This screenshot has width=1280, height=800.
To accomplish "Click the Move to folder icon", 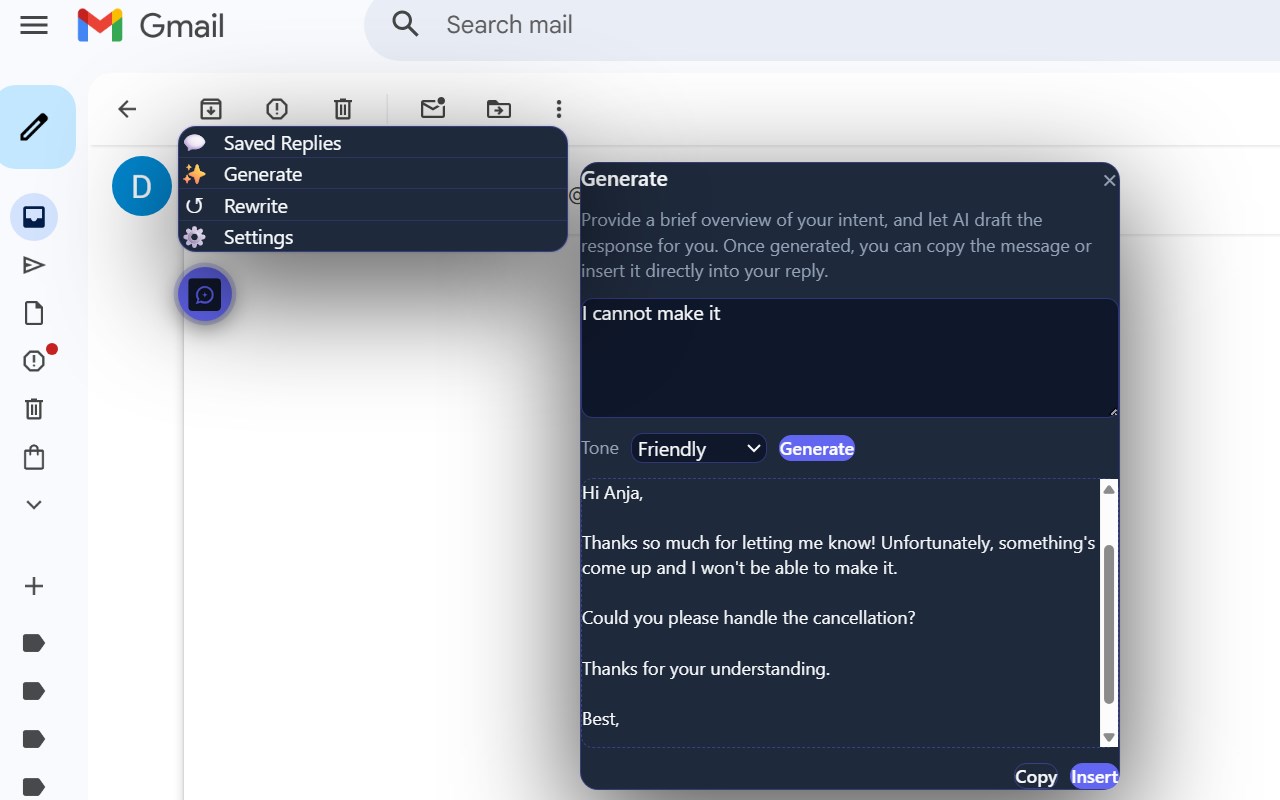I will pyautogui.click(x=499, y=109).
